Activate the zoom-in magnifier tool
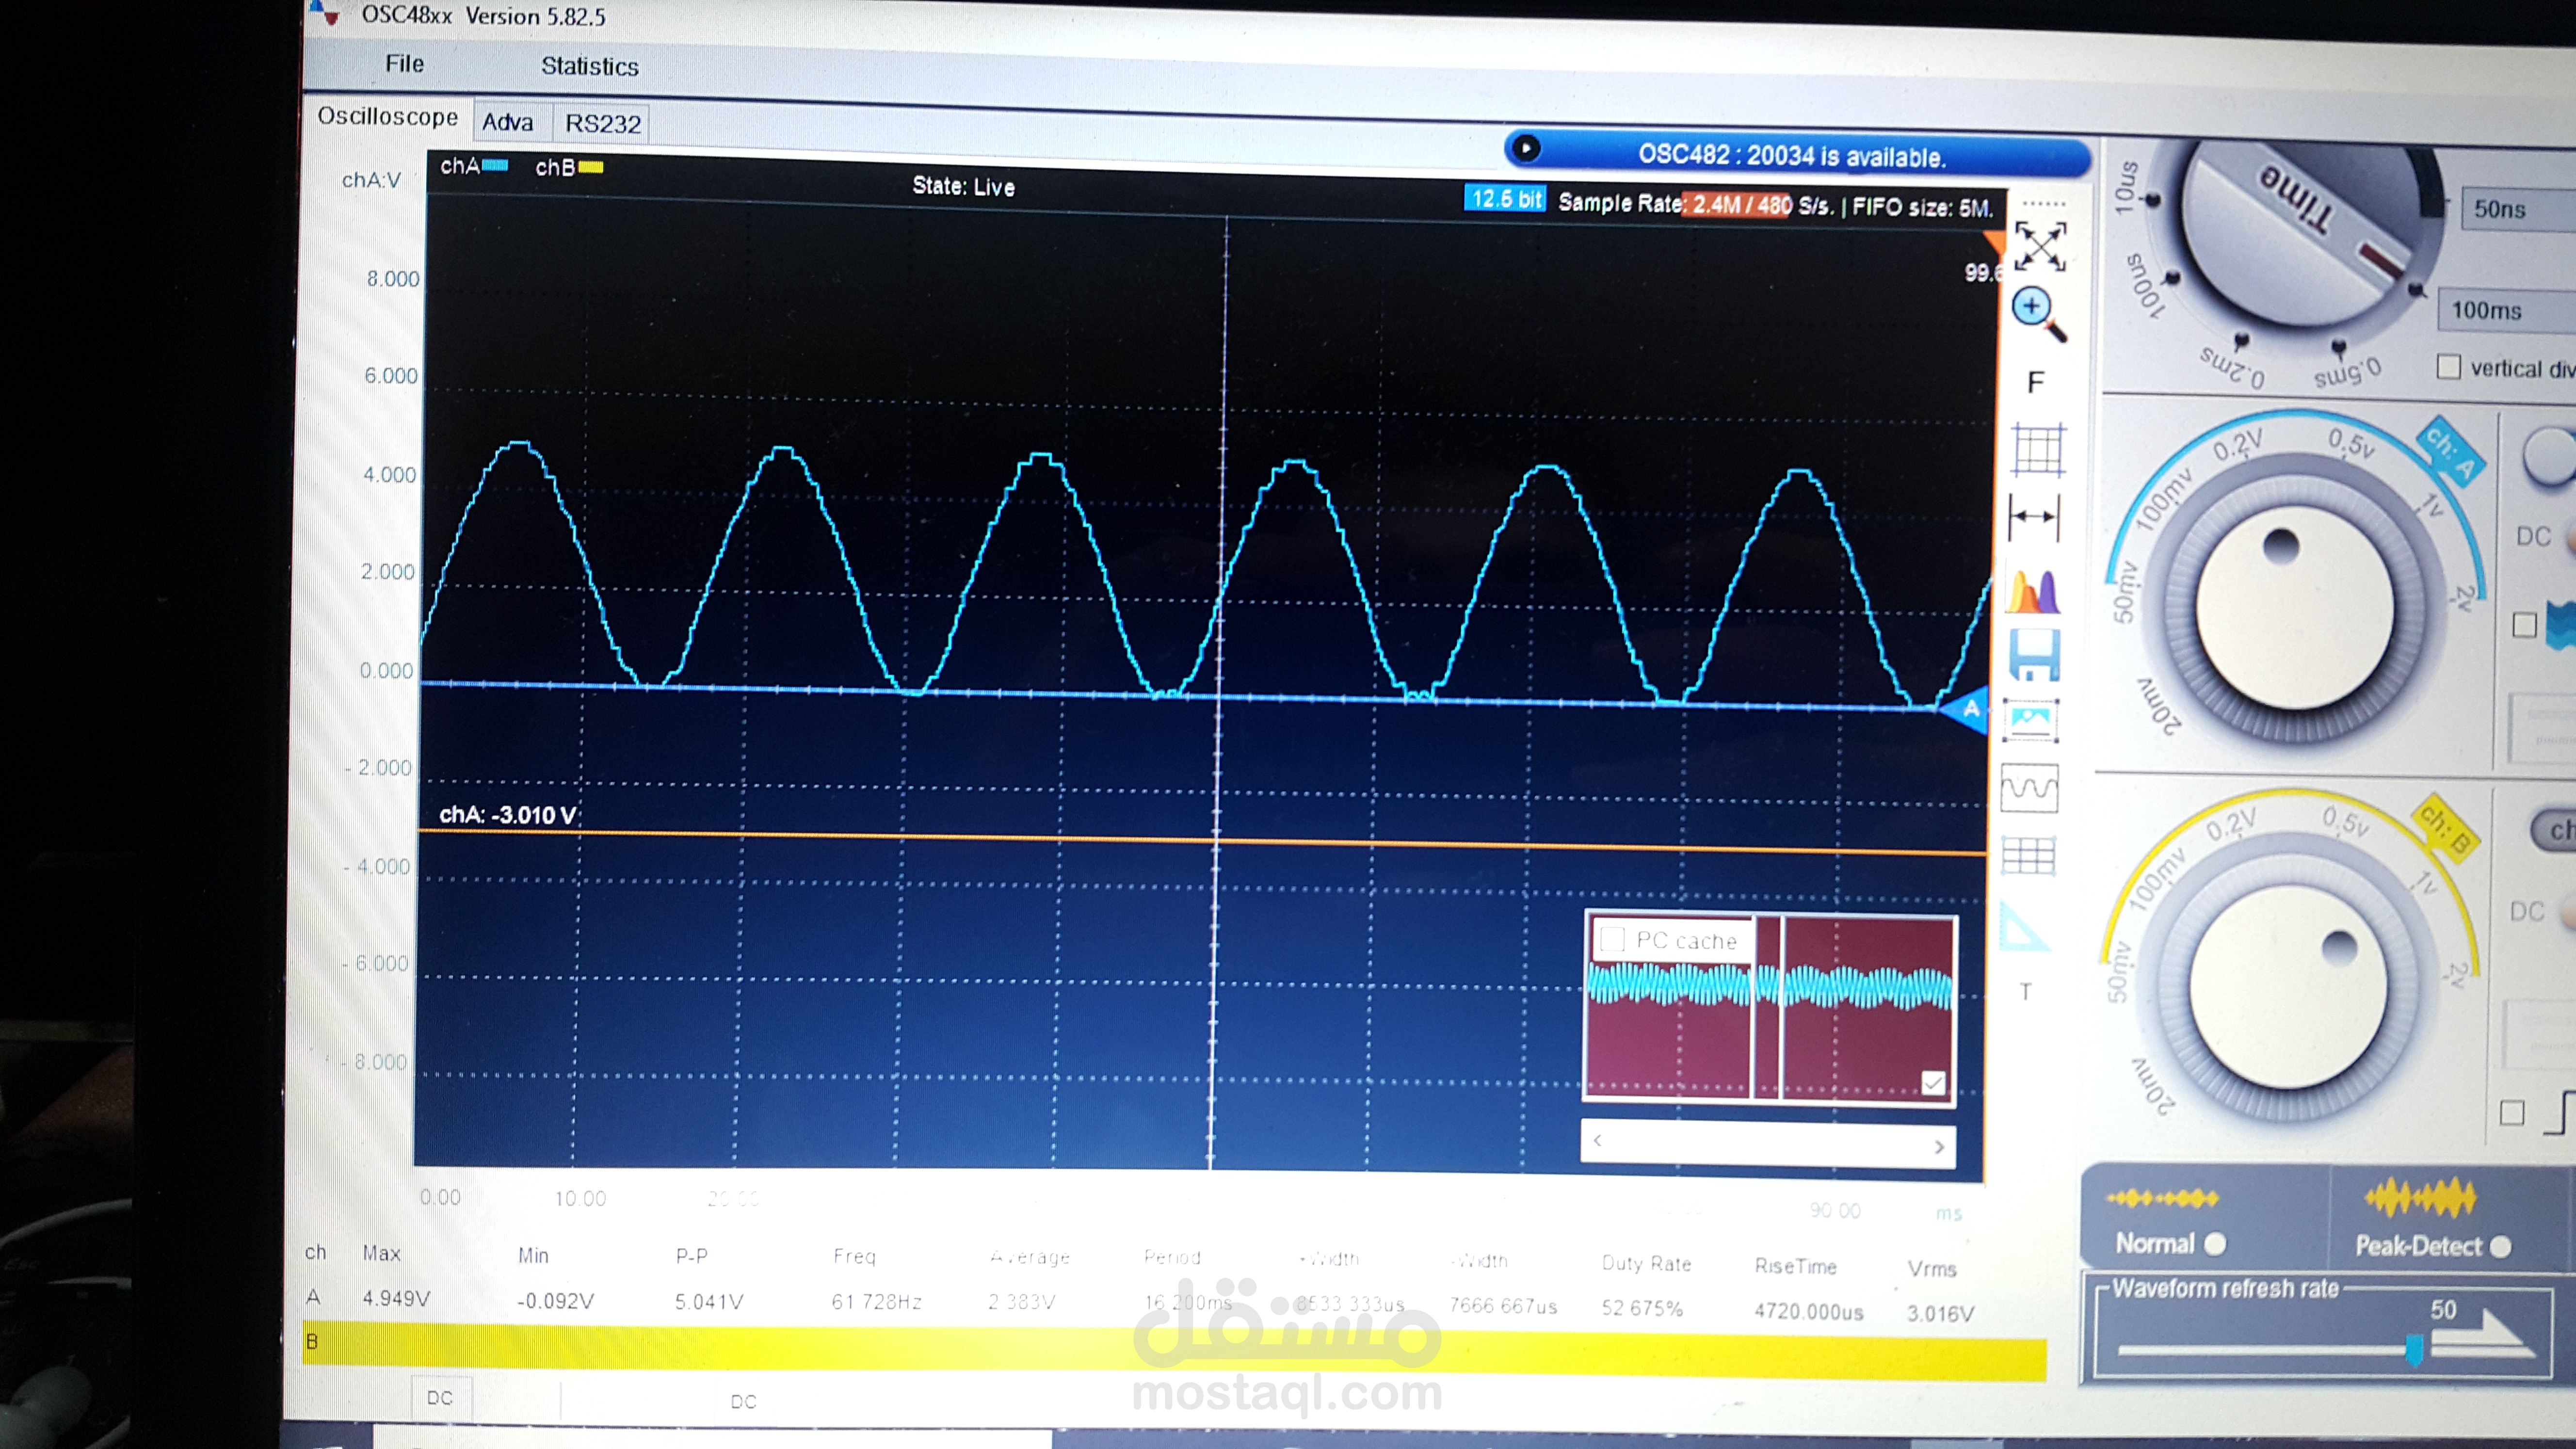The width and height of the screenshot is (2576, 1449). tap(2038, 314)
